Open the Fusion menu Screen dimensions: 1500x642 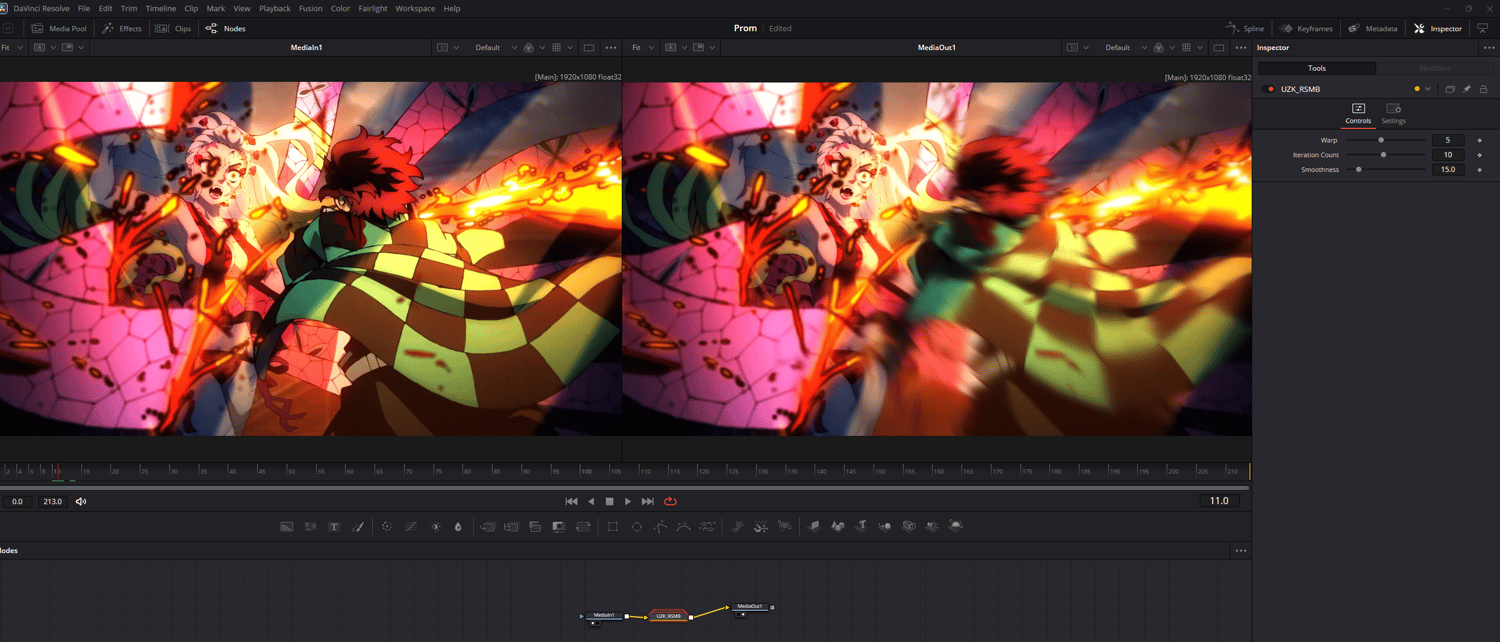point(310,8)
